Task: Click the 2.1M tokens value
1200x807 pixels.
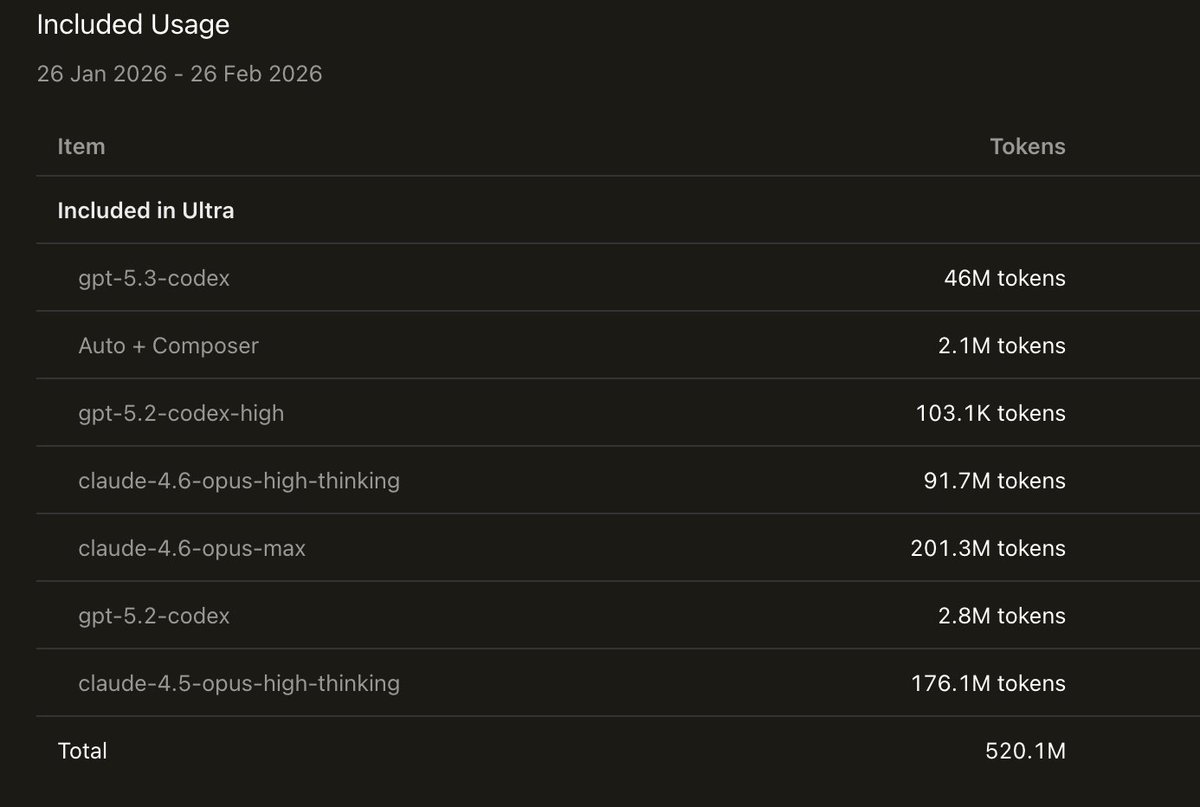Action: click(x=1001, y=345)
